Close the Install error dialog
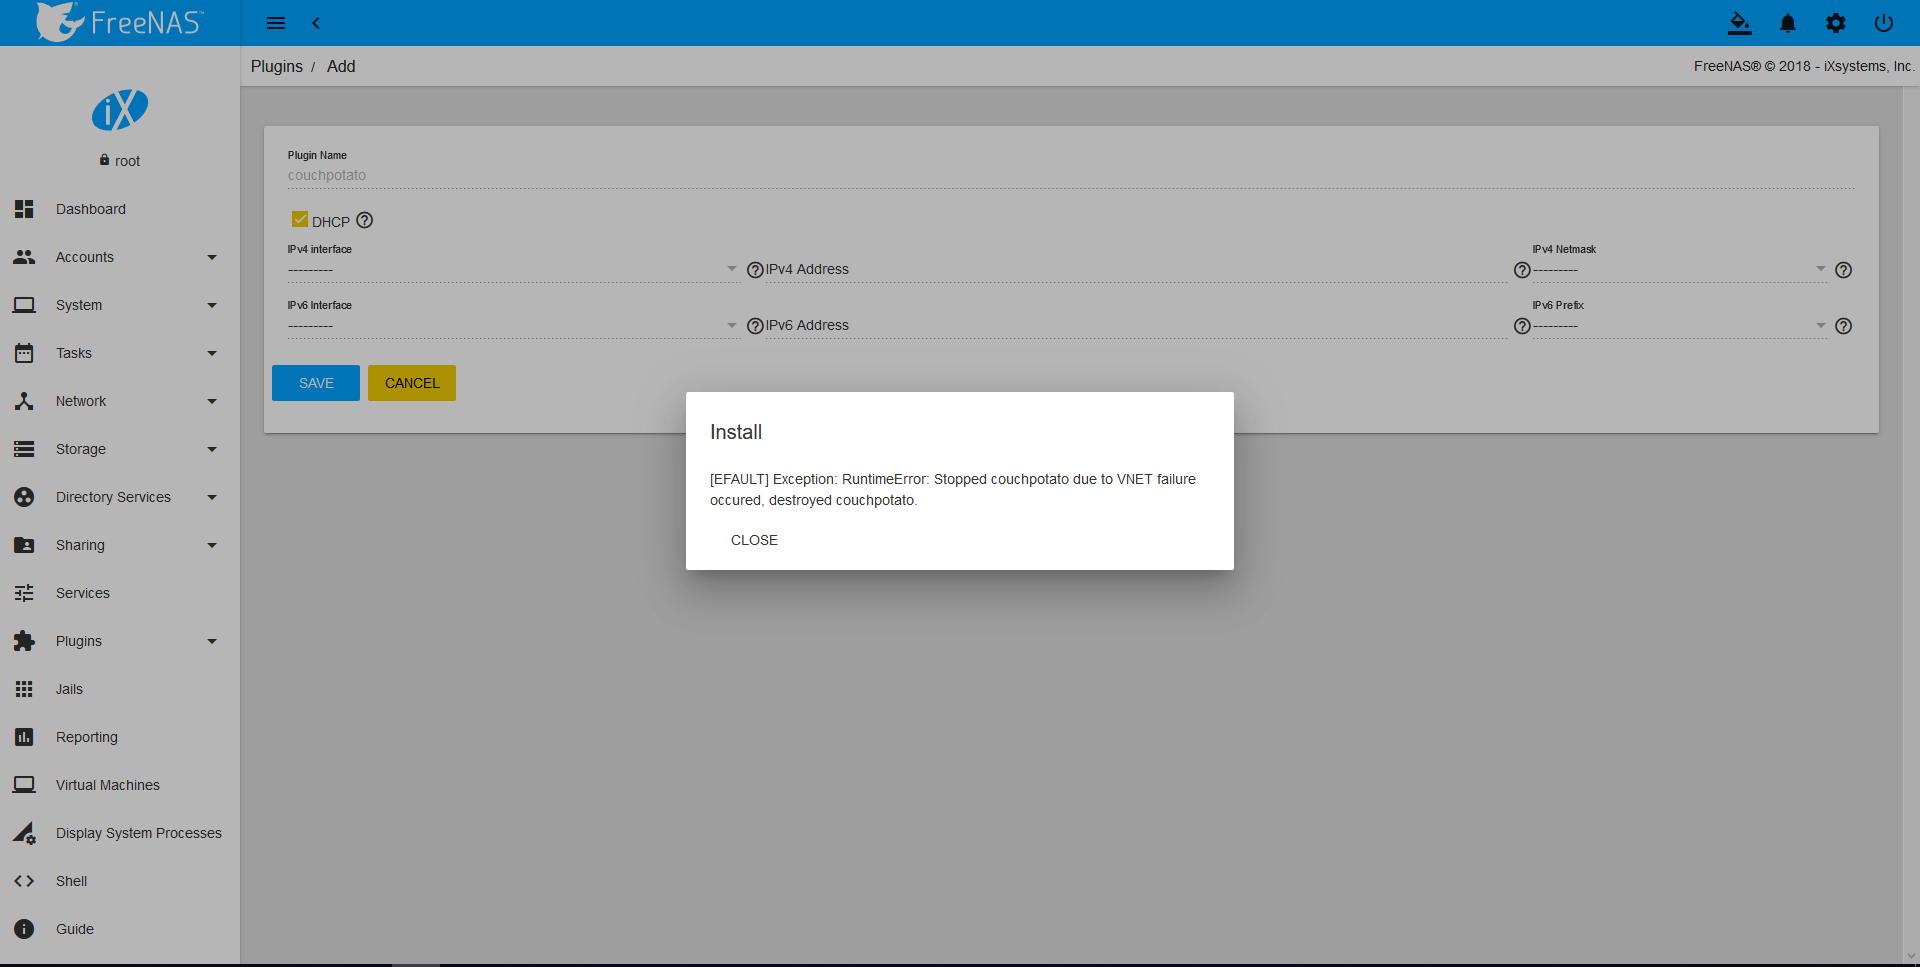The image size is (1920, 967). coord(754,540)
